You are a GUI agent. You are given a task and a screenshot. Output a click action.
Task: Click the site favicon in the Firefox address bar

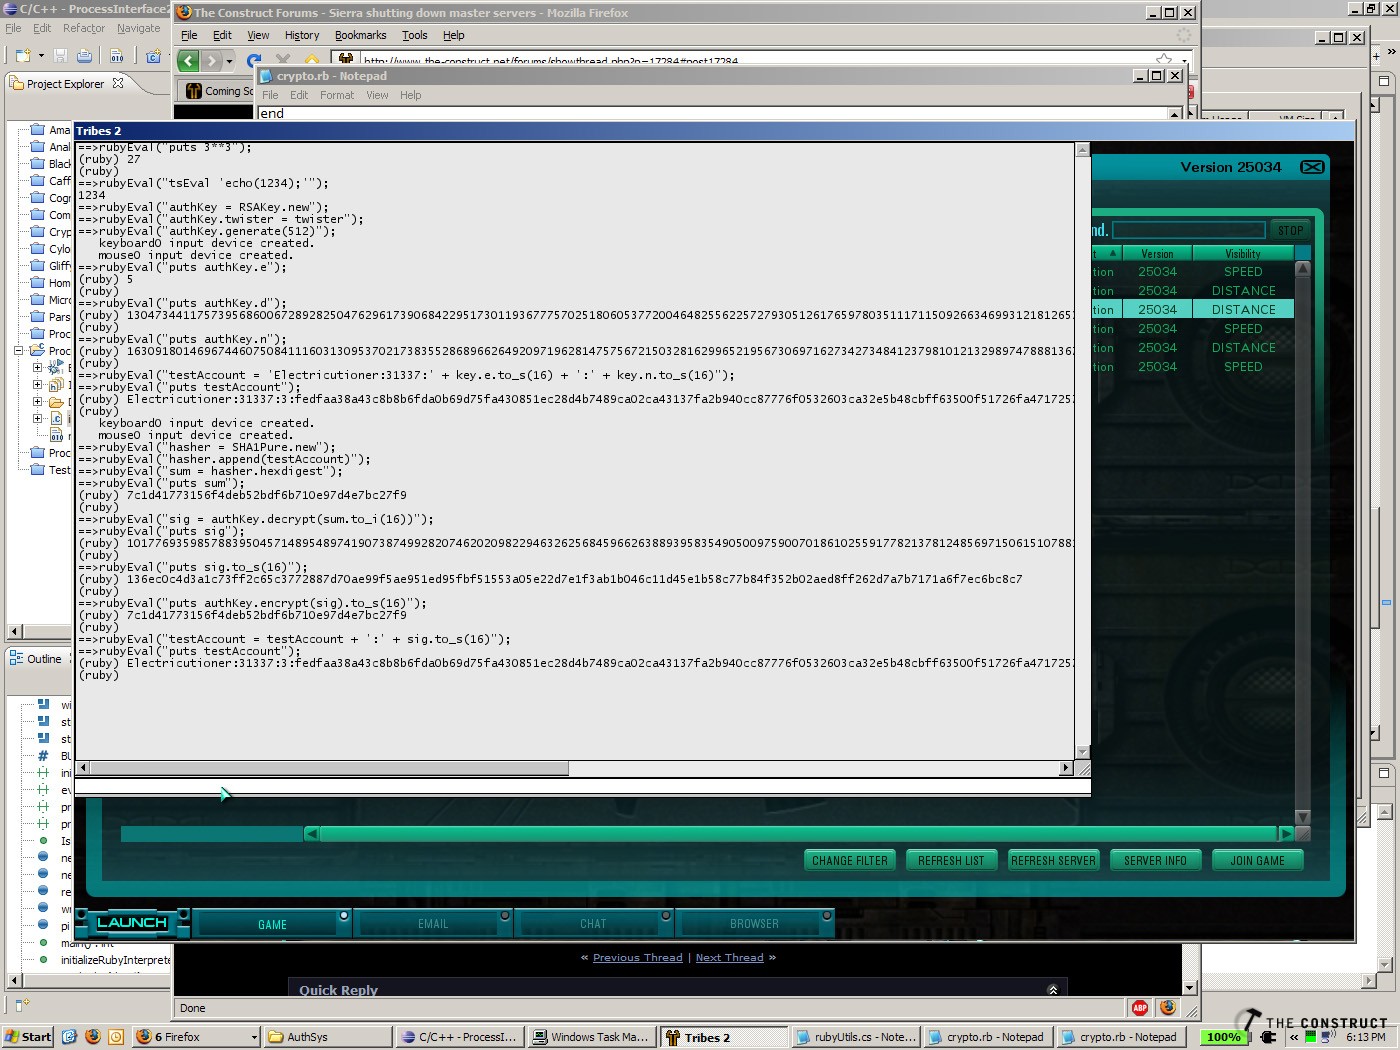coord(345,60)
